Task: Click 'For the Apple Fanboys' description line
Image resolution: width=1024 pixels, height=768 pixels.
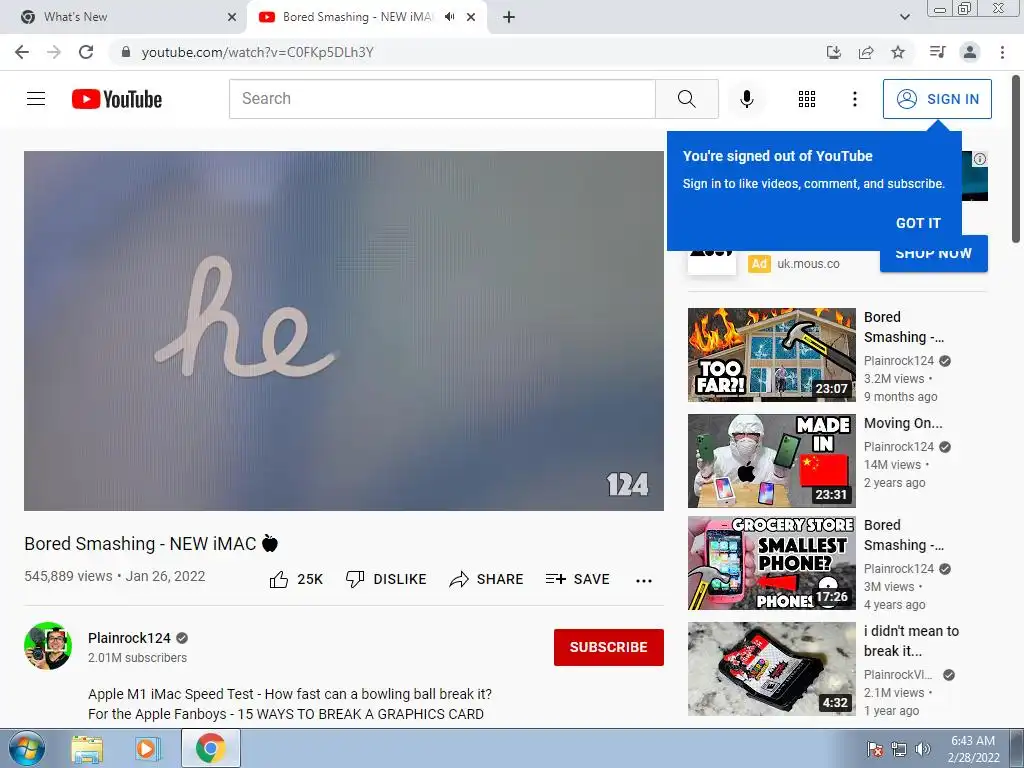Action: [286, 714]
